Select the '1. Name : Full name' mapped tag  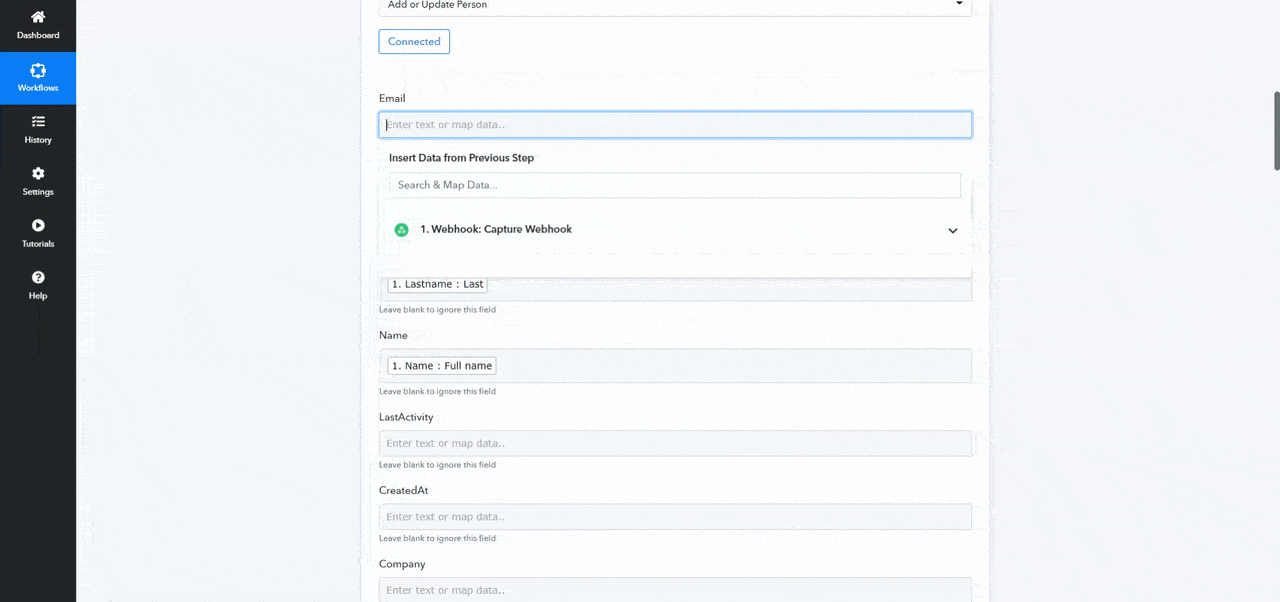click(x=442, y=366)
